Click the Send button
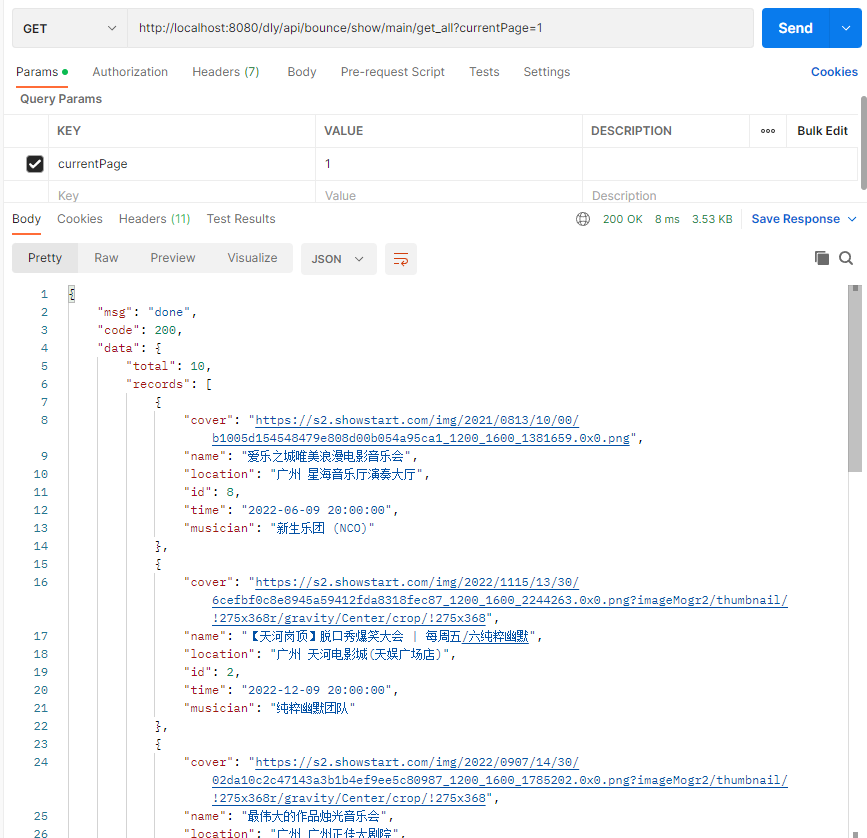This screenshot has height=838, width=867. tap(795, 28)
